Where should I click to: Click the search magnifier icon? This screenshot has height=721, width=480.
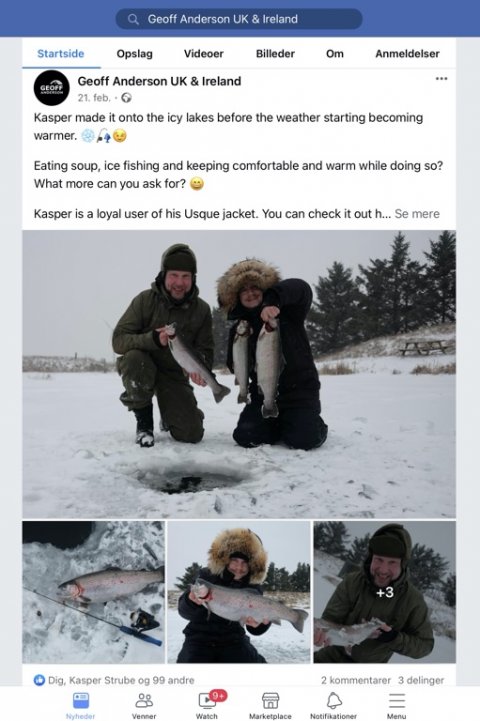tap(133, 19)
